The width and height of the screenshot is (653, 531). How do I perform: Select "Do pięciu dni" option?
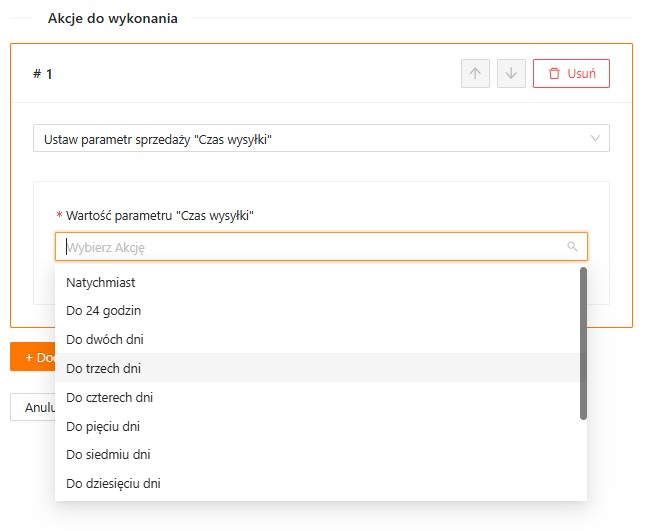(x=103, y=426)
